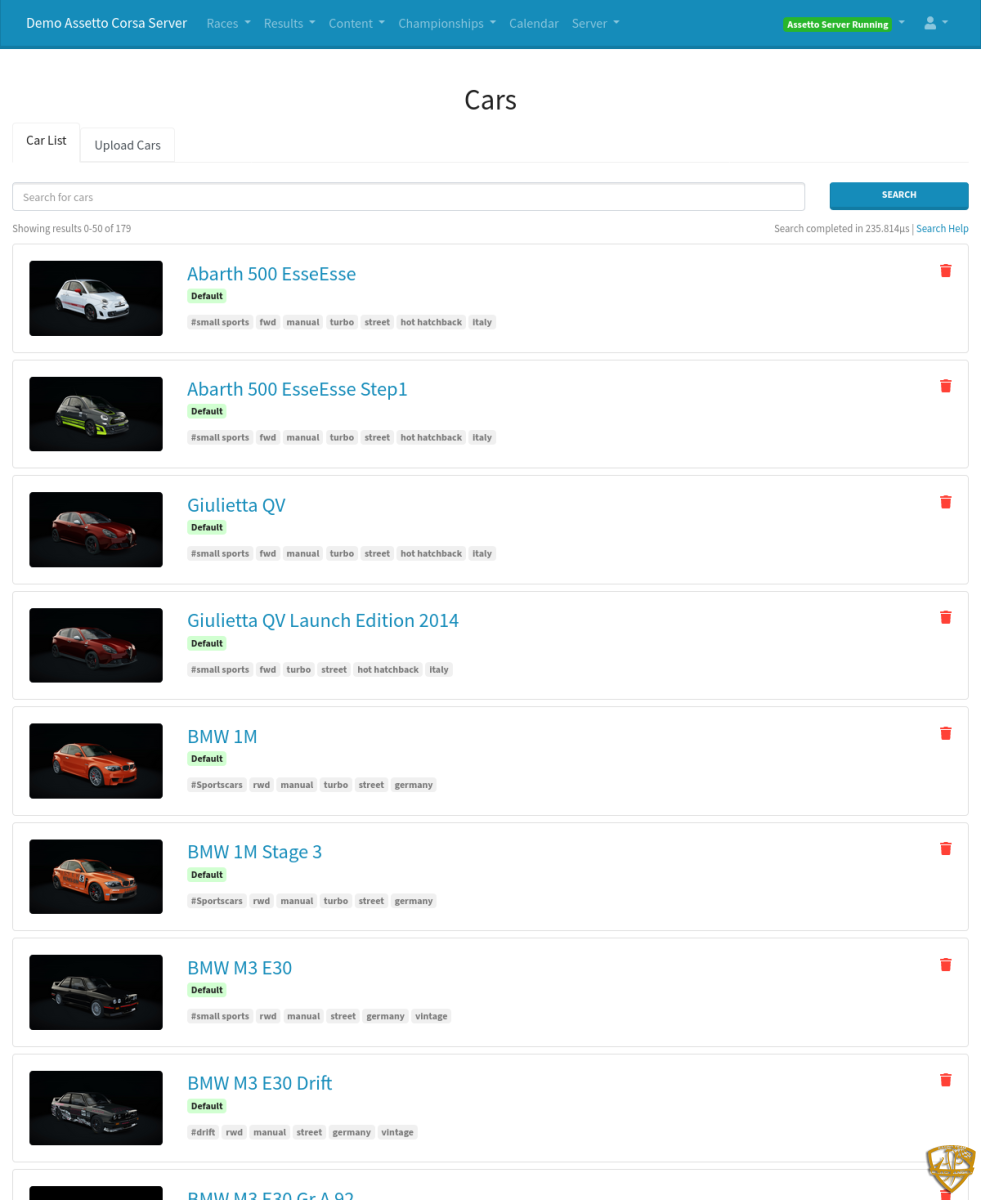Expand the Races dropdown menu
981x1200 pixels.
point(228,23)
